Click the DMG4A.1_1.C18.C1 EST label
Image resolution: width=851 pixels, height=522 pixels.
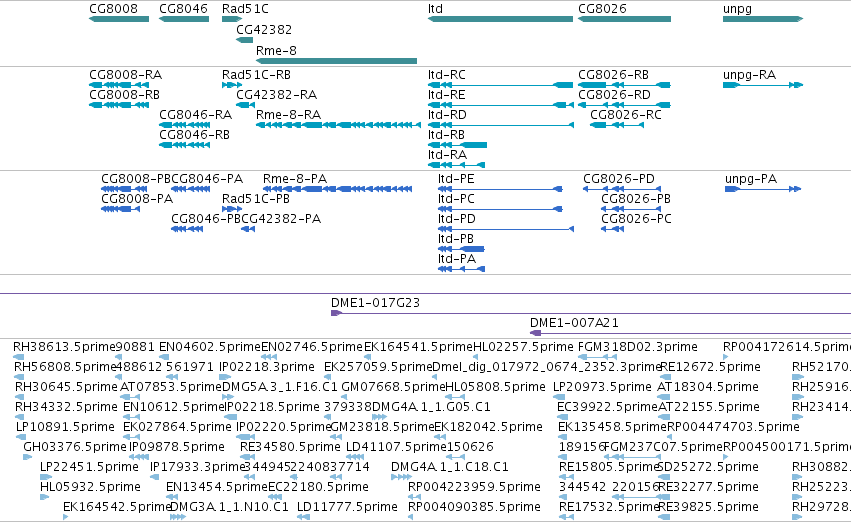point(449,467)
